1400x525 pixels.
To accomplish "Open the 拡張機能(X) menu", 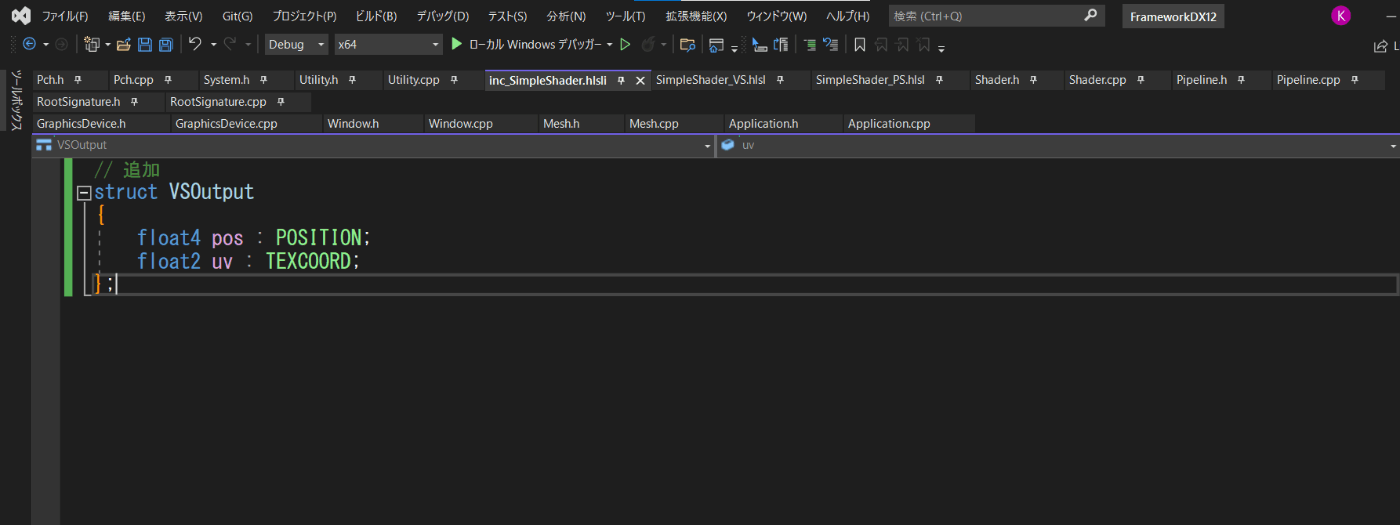I will point(696,16).
